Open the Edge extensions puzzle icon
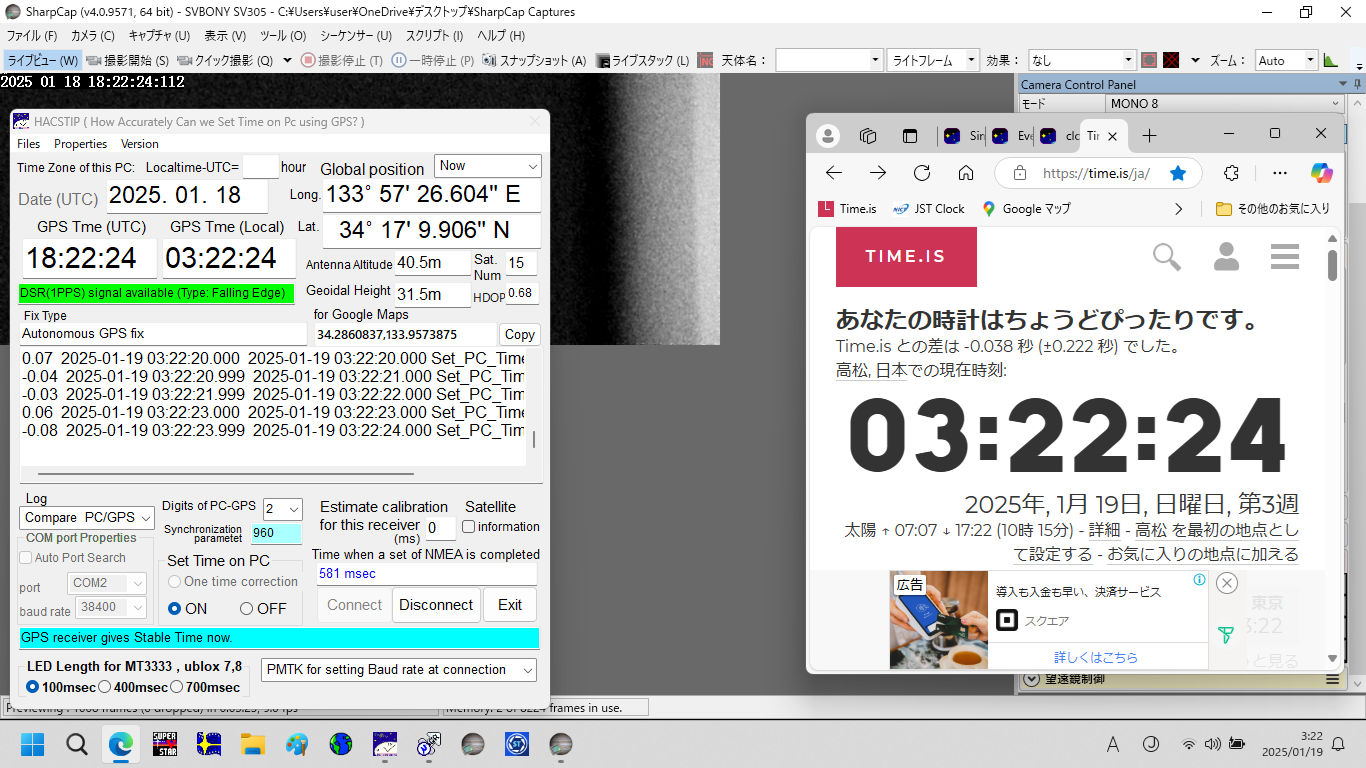 (1231, 173)
